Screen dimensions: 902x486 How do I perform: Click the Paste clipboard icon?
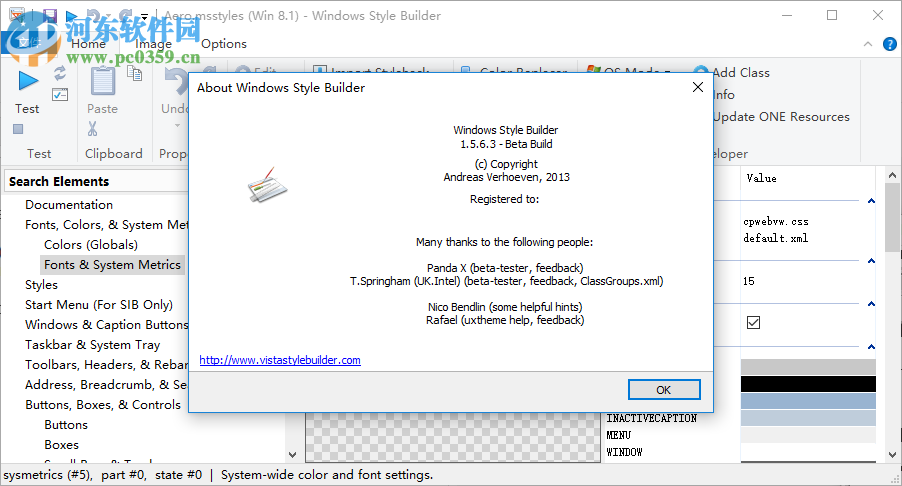[x=102, y=81]
